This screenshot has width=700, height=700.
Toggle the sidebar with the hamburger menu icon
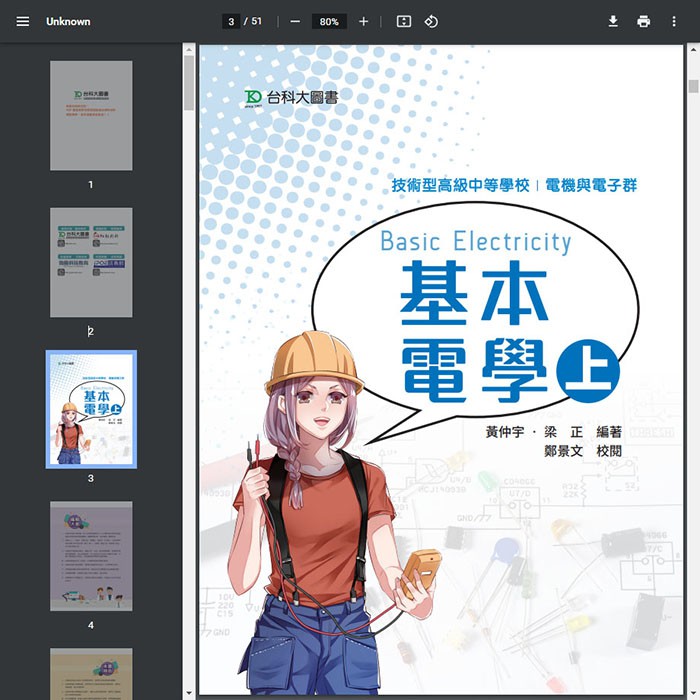pos(23,21)
